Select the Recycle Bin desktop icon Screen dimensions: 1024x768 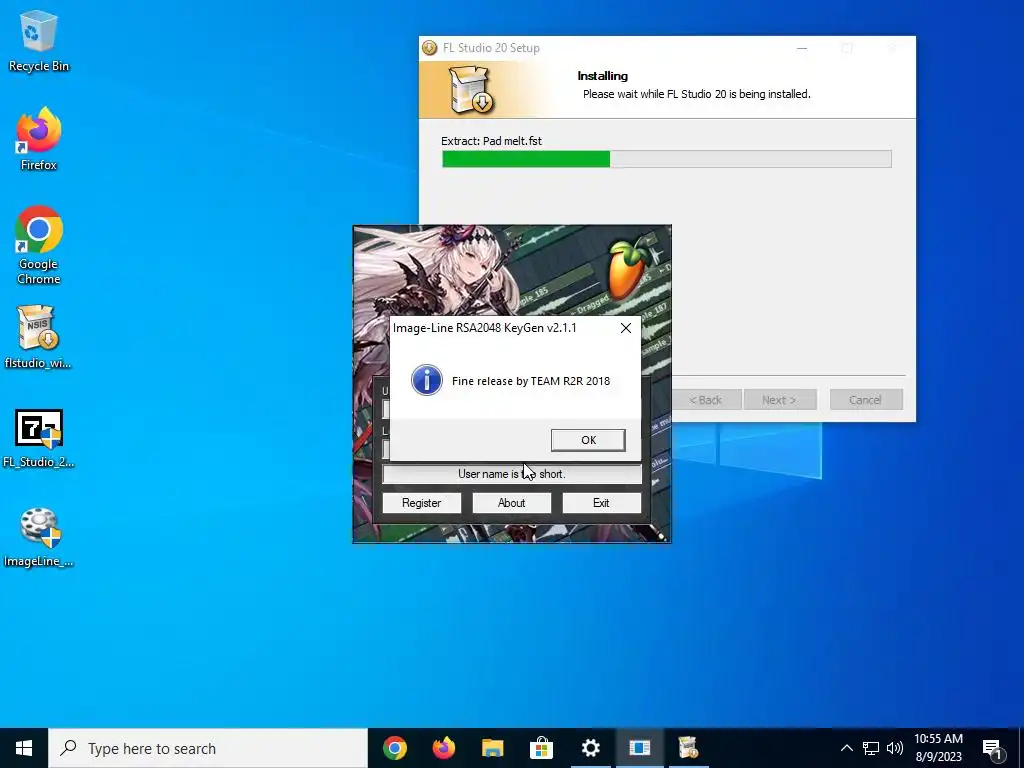pos(39,40)
